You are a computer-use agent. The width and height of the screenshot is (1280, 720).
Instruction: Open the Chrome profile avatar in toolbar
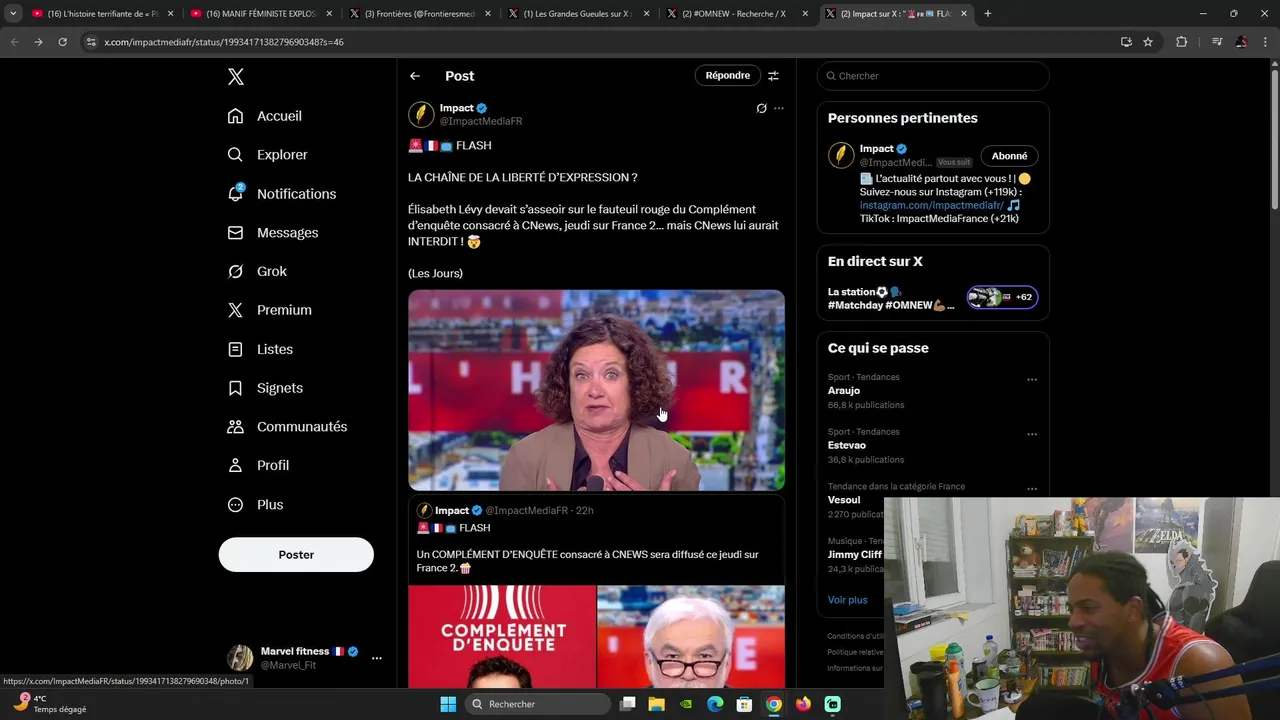[1241, 42]
